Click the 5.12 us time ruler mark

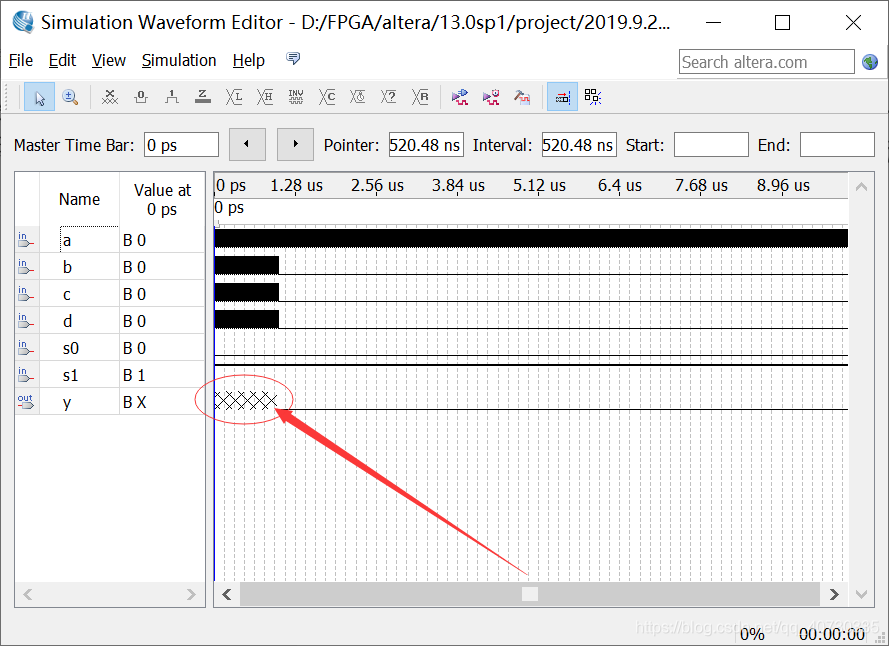tap(539, 185)
